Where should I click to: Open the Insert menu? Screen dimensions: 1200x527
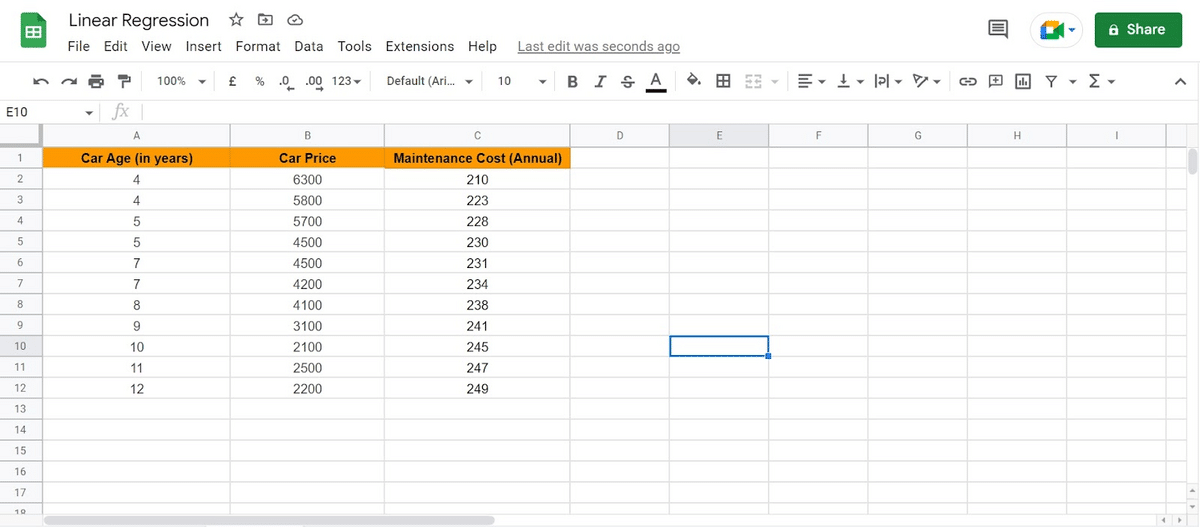click(204, 46)
